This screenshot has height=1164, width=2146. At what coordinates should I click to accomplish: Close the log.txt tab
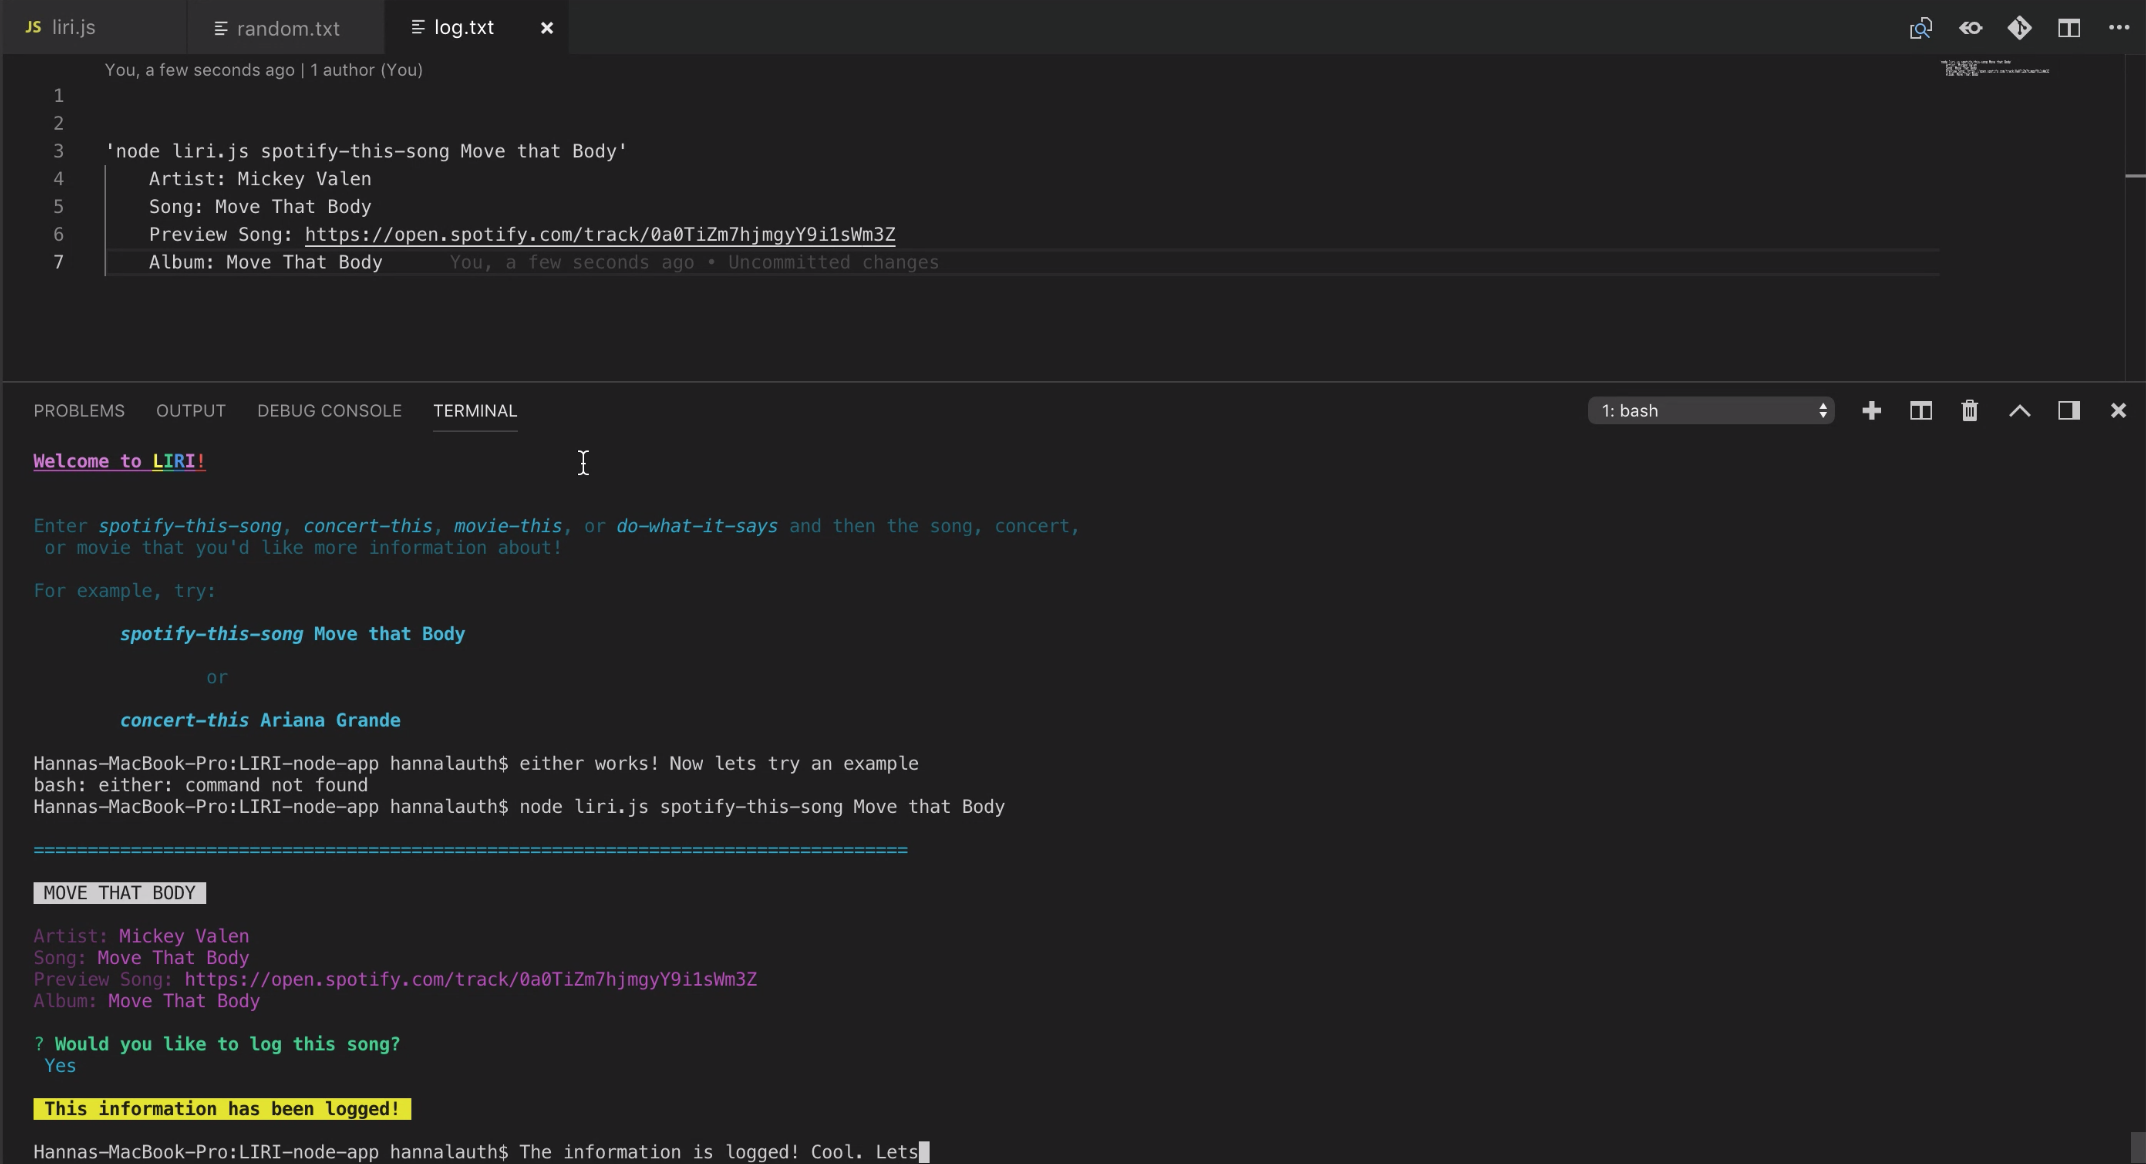point(546,28)
